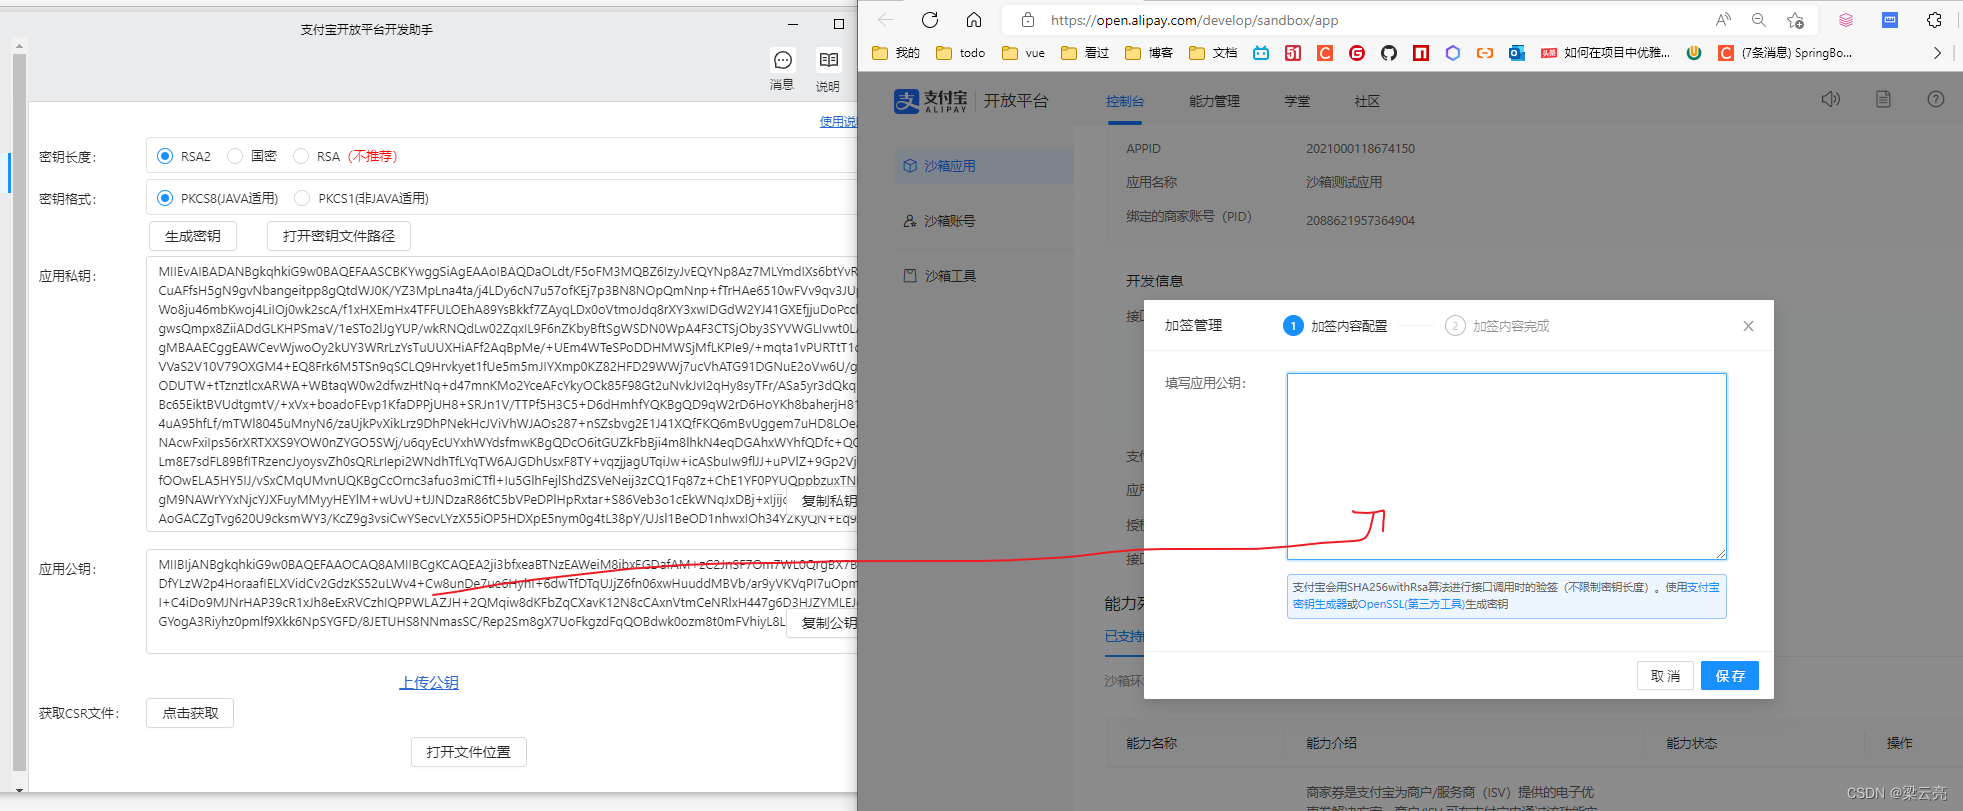Open the read aloud icon in the address bar

pos(1723,20)
